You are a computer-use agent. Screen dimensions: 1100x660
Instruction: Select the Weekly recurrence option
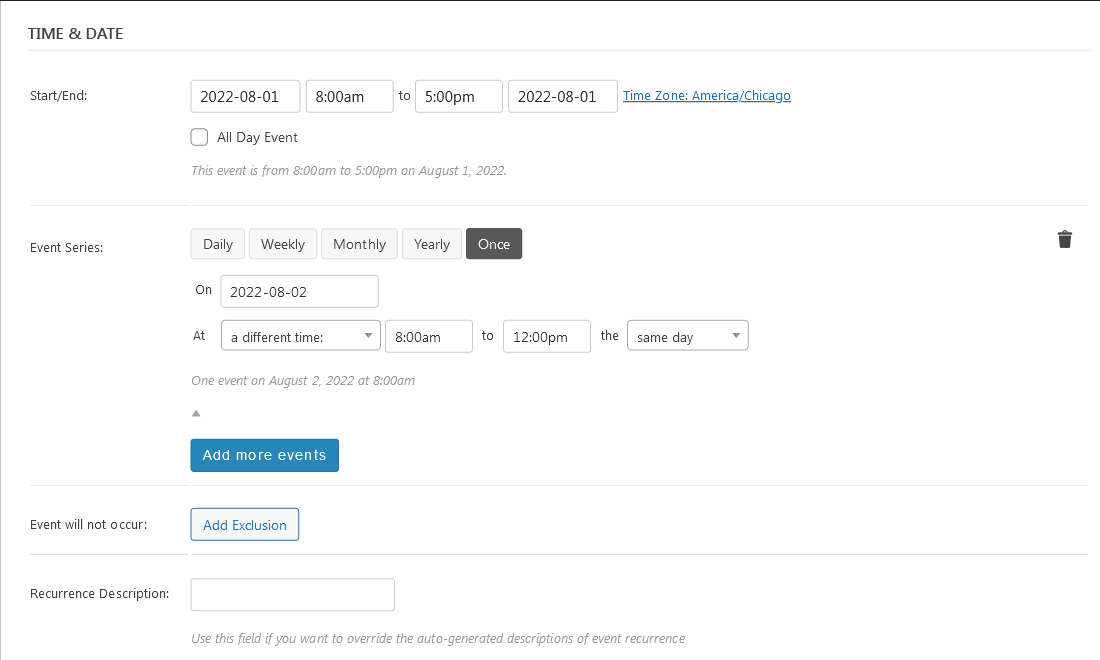tap(283, 244)
